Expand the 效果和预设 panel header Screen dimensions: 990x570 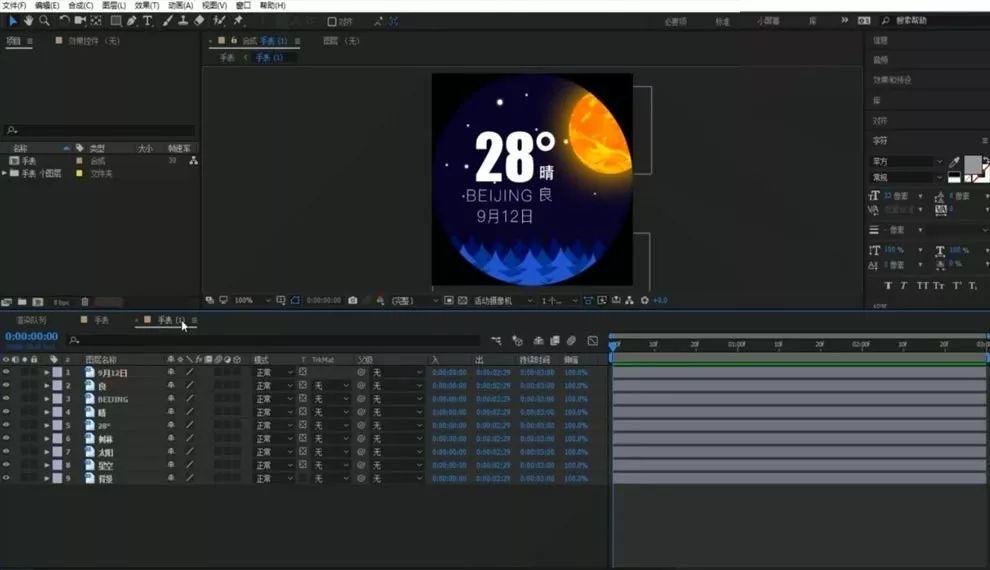[x=892, y=80]
